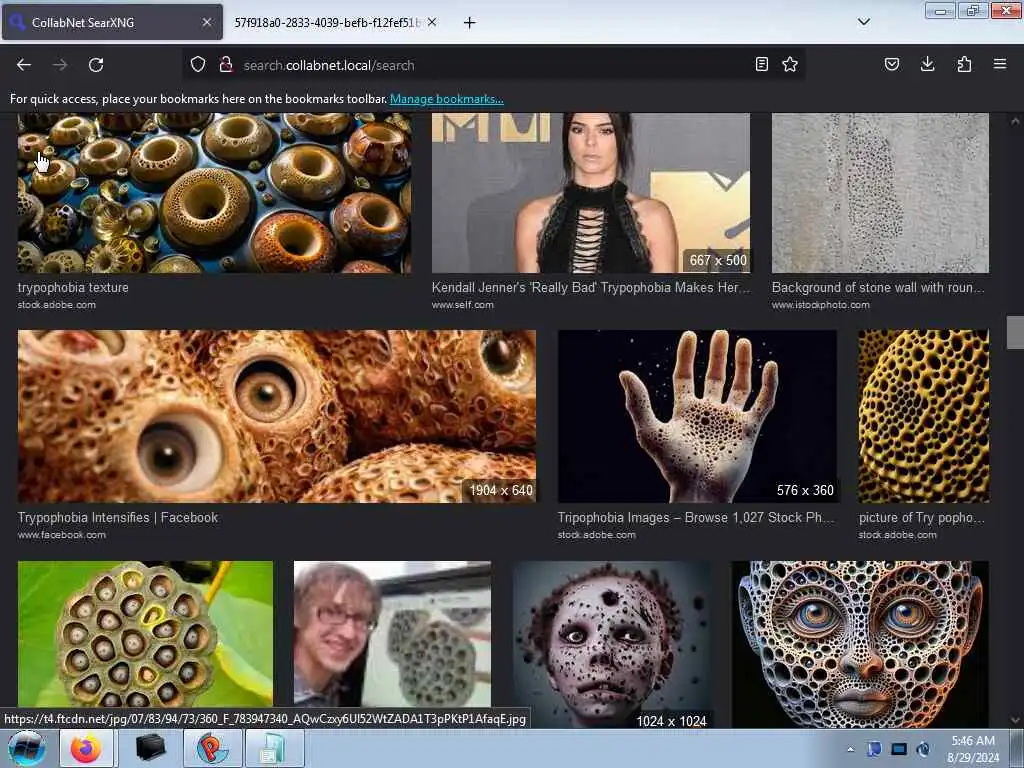This screenshot has width=1024, height=768.
Task: Click 'Tripophobia Images – Browse 1,027' title
Action: coord(696,517)
